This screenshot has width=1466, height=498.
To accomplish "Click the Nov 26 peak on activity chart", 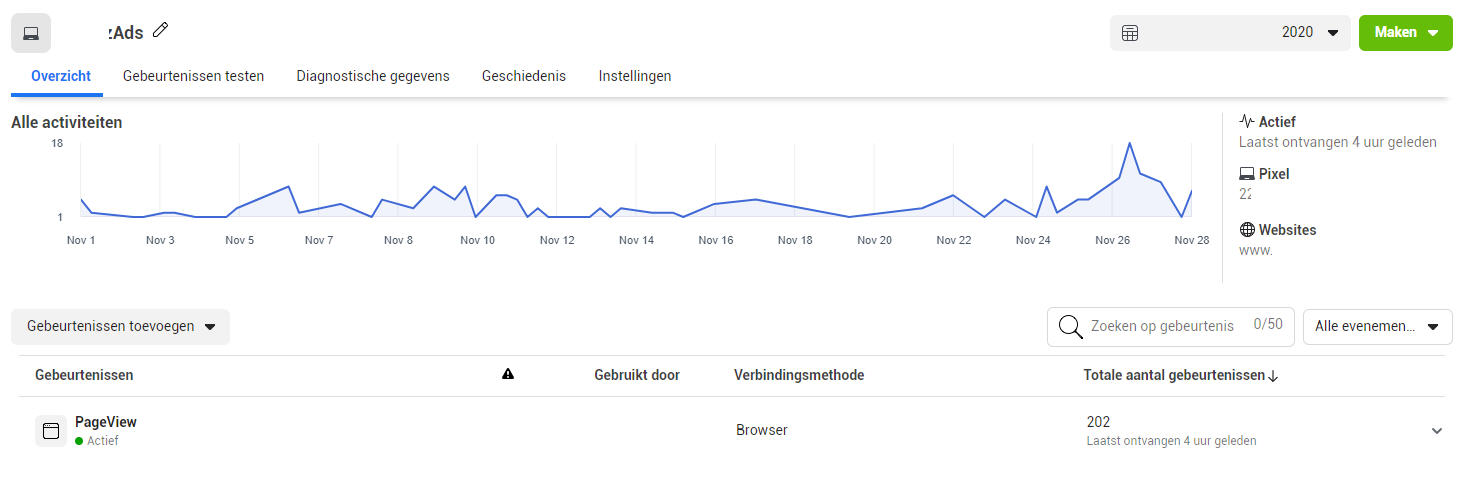I will (x=1129, y=143).
